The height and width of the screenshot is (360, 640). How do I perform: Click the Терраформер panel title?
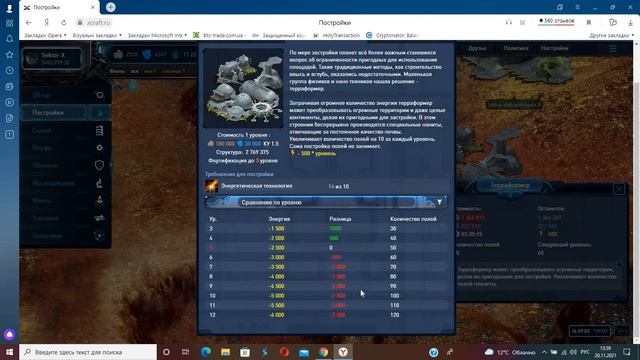point(510,185)
